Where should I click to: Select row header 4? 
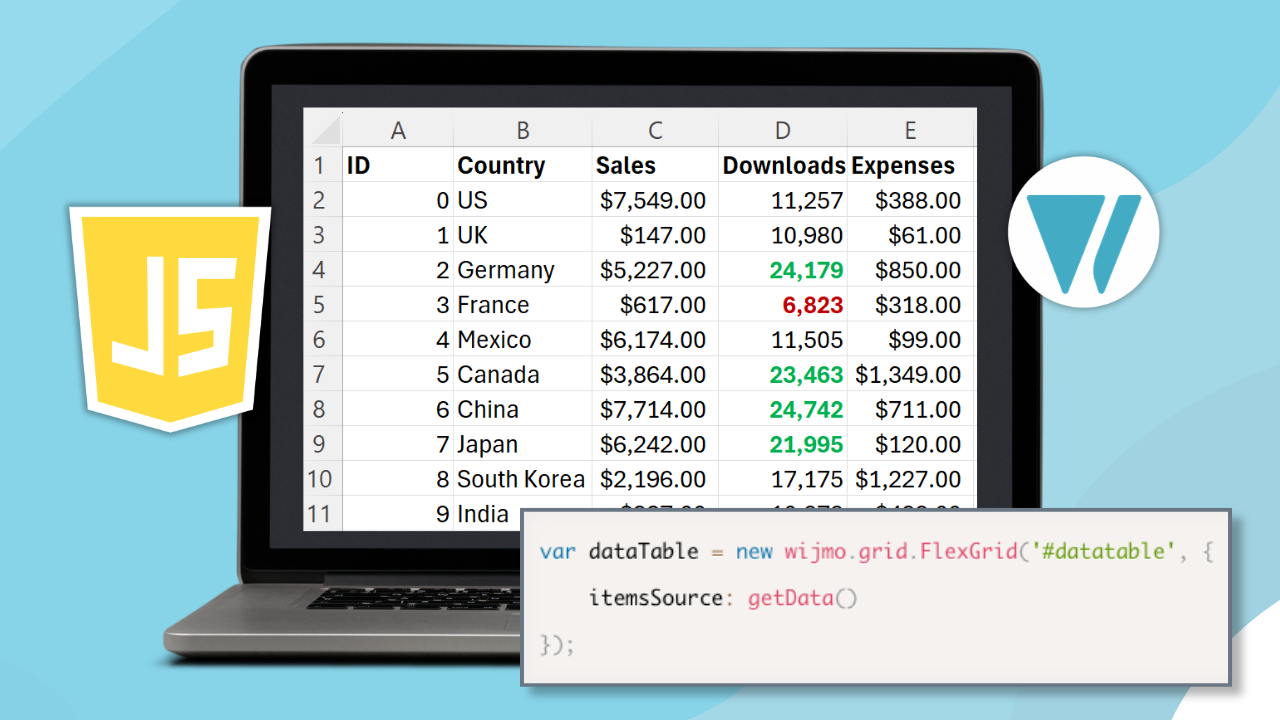[323, 270]
